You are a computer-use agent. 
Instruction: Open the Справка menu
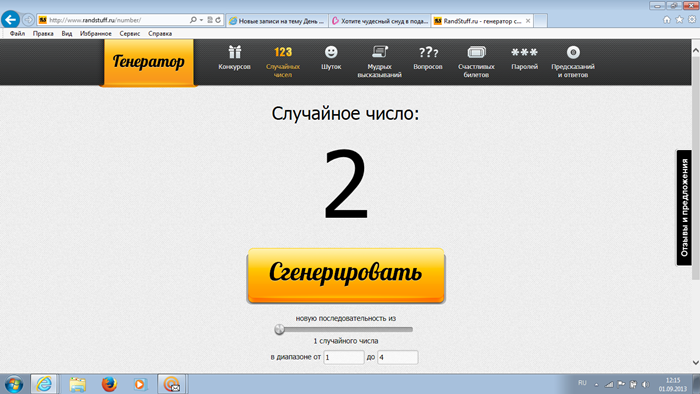pos(160,33)
